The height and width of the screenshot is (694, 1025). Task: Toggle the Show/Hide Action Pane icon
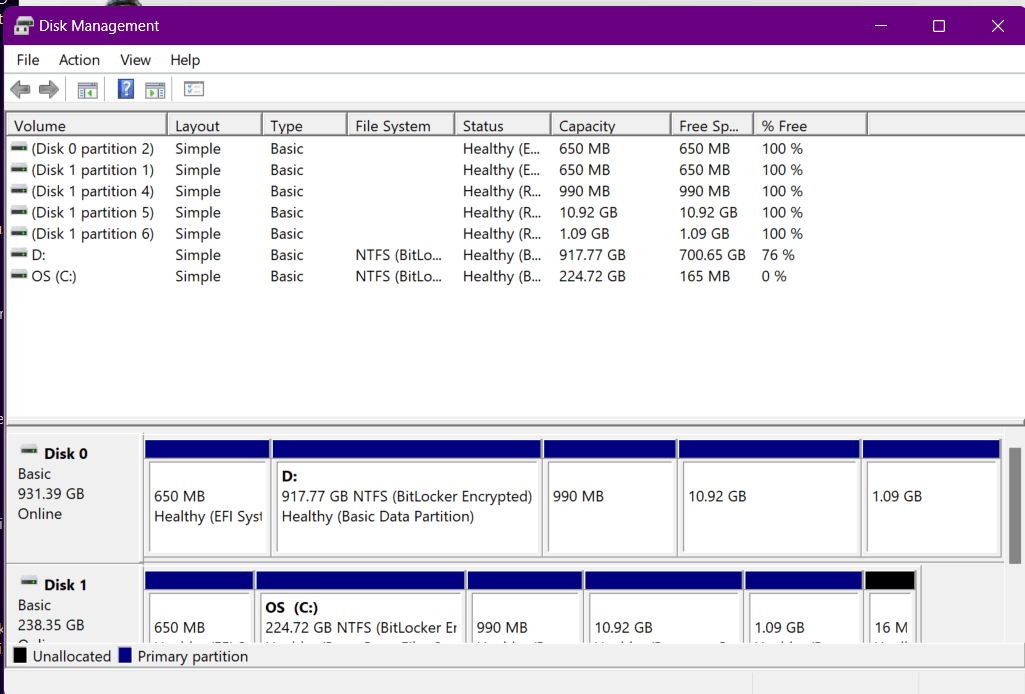click(x=155, y=90)
